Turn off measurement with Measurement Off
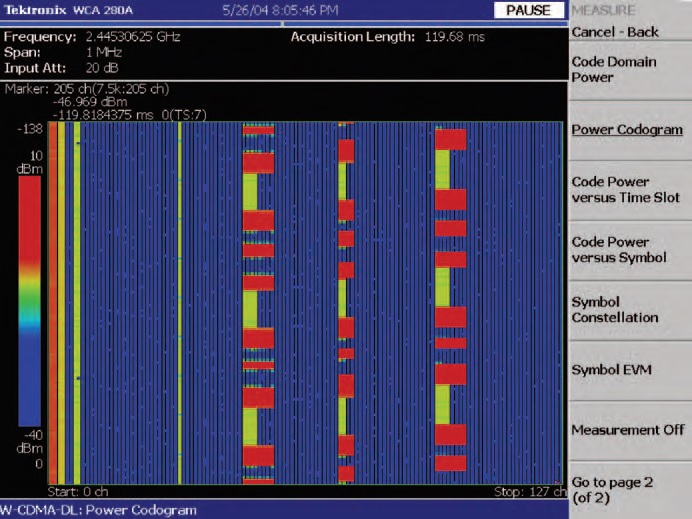This screenshot has height=519, width=692. click(x=628, y=429)
